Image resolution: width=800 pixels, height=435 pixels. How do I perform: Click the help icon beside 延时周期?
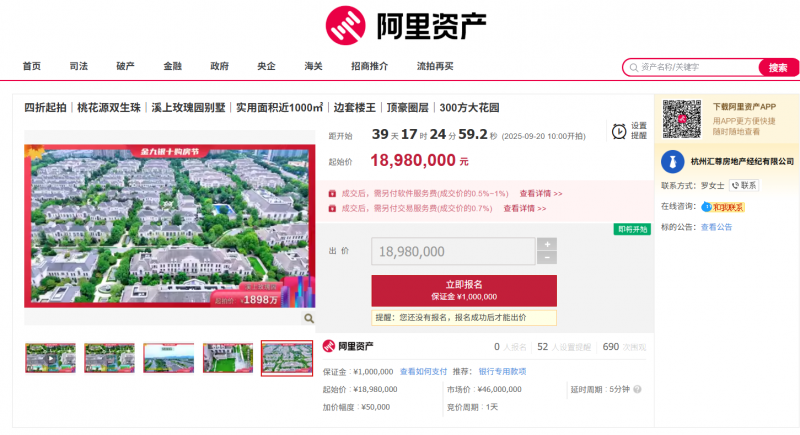[x=637, y=389]
